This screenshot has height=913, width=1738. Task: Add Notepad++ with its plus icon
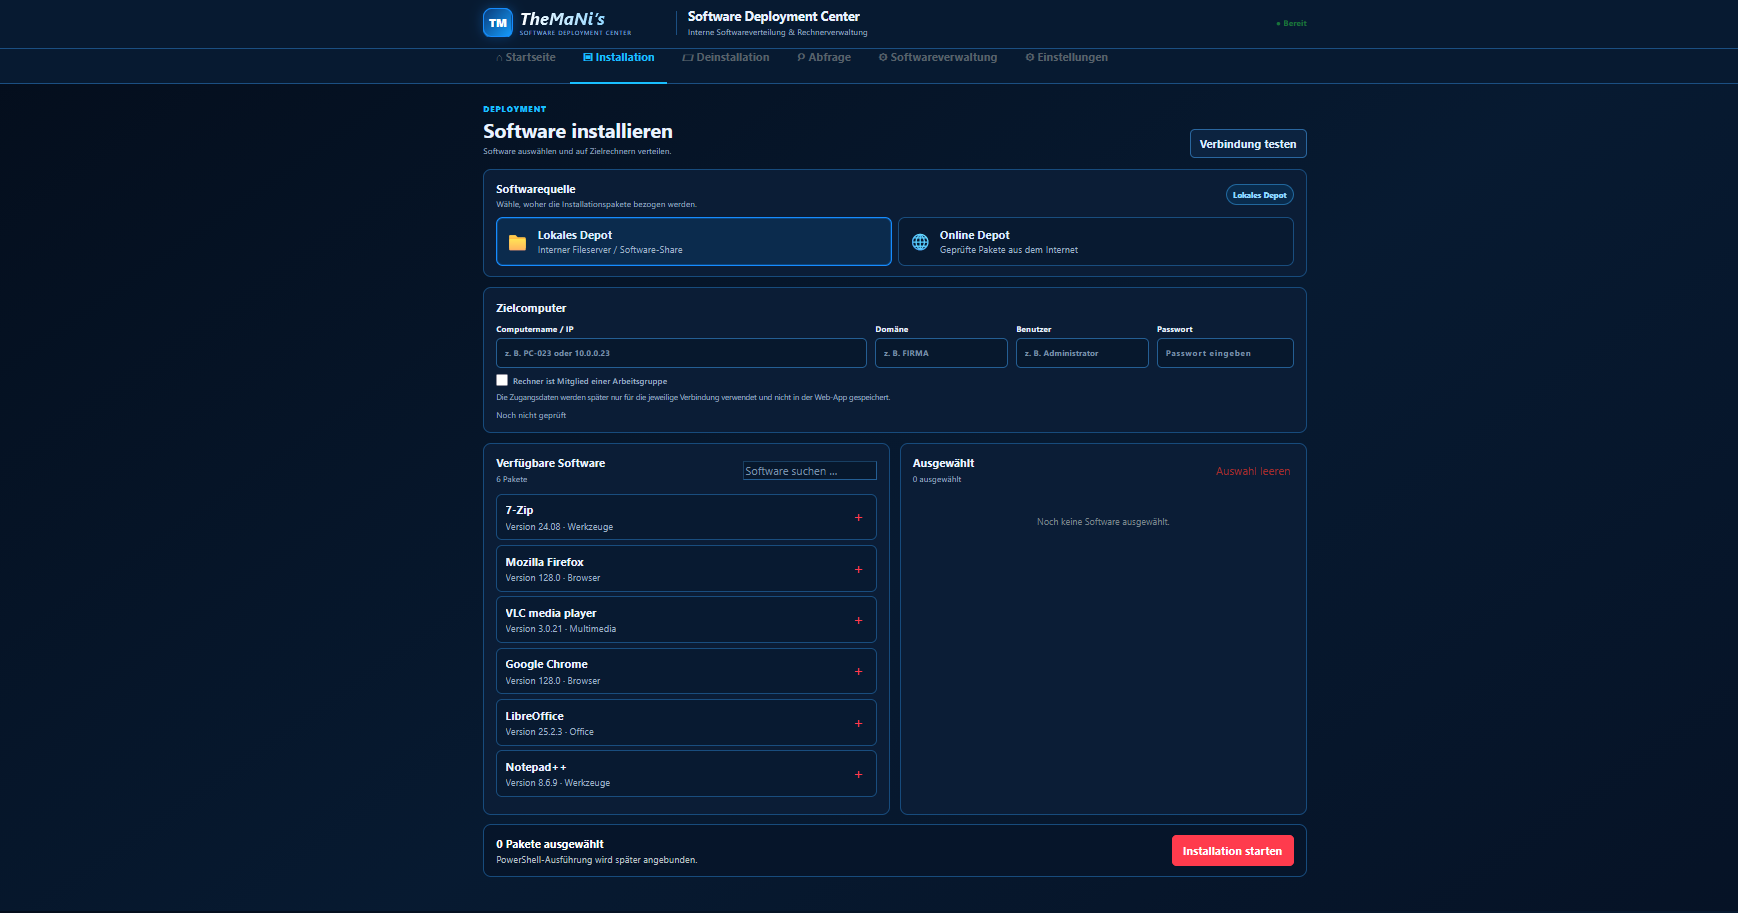click(x=858, y=775)
